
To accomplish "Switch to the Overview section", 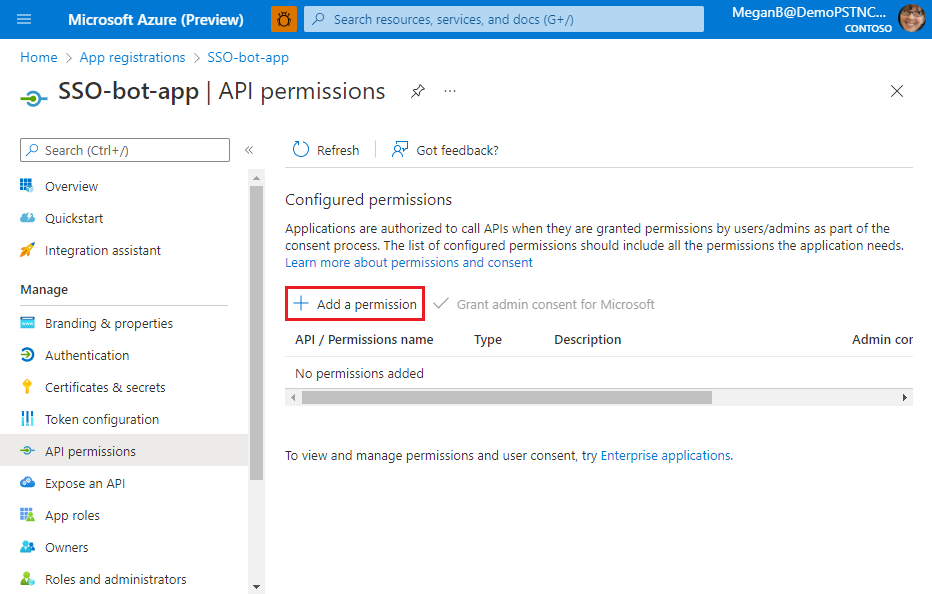I will (72, 186).
